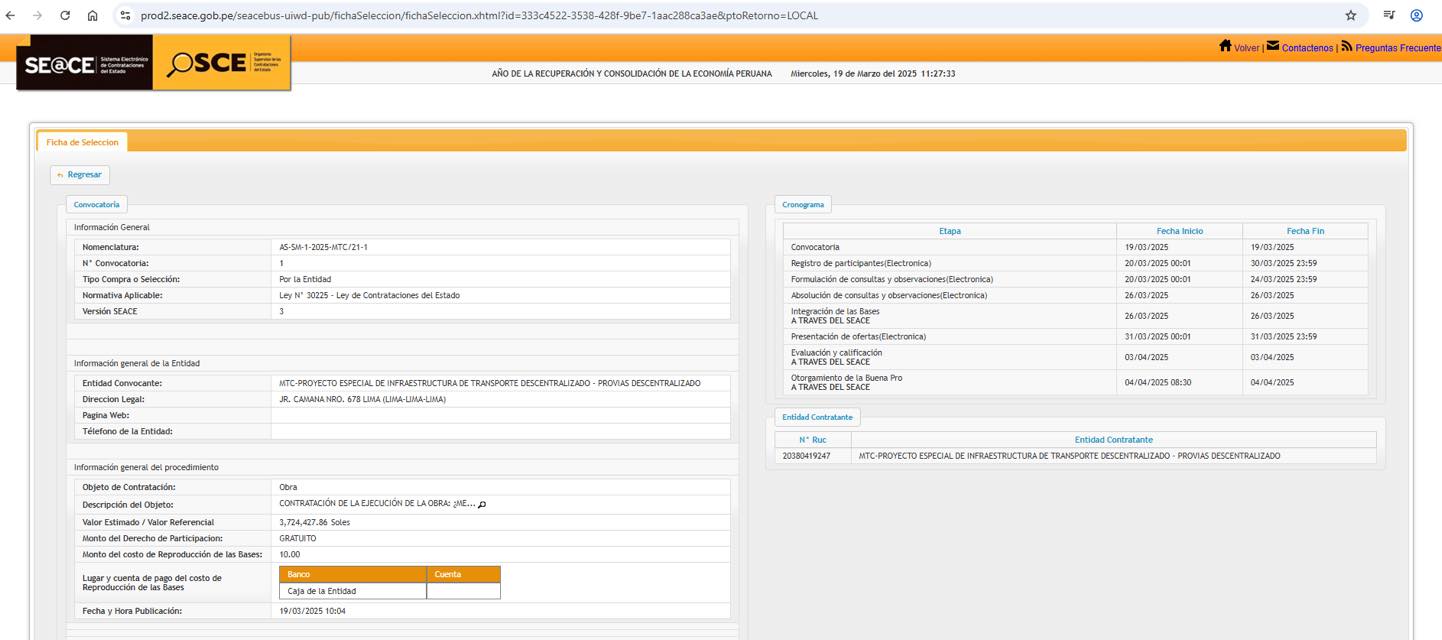Click the Entidad Contratante section label
This screenshot has height=640, width=1442.
tap(817, 417)
